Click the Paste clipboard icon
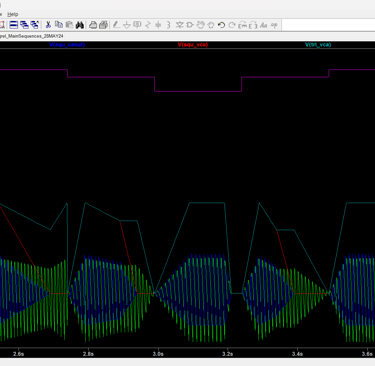 [x=69, y=25]
